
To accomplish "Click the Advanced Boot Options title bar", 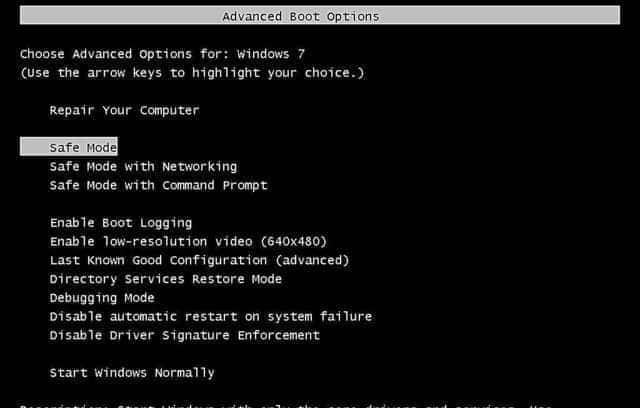I will tap(300, 17).
